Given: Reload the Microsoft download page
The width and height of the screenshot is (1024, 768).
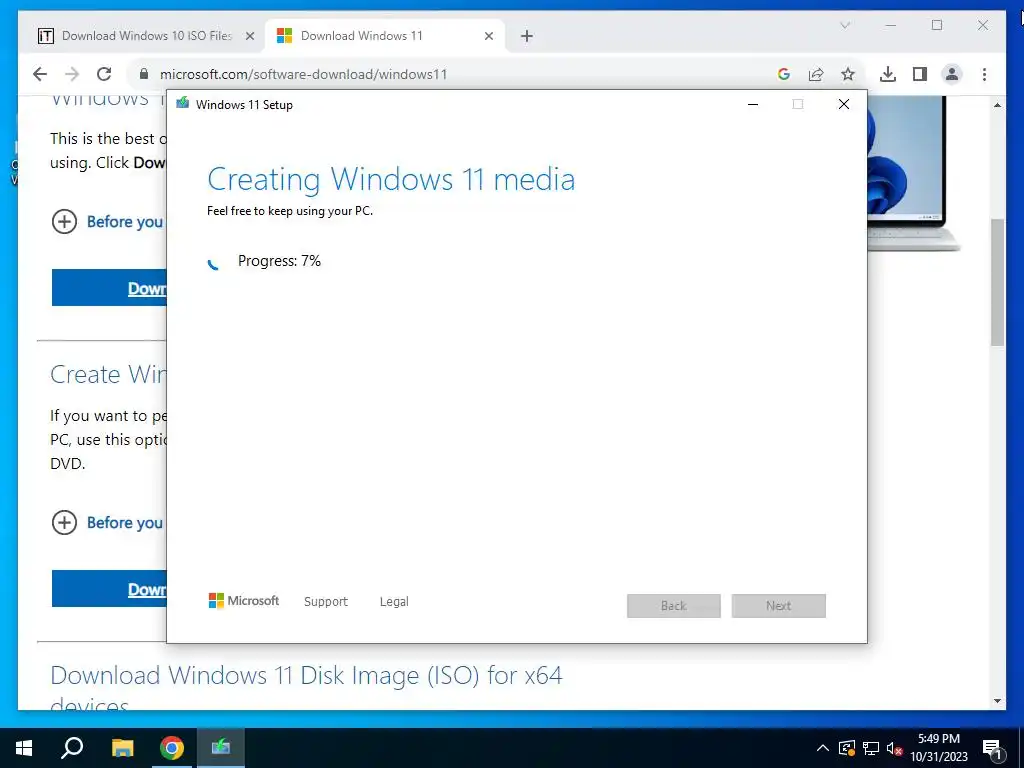Looking at the screenshot, I should 104,74.
